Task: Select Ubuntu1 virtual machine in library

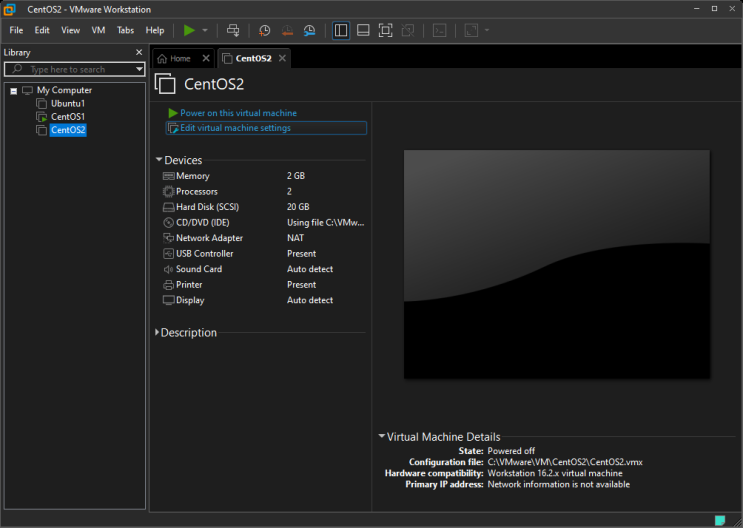Action: point(68,103)
